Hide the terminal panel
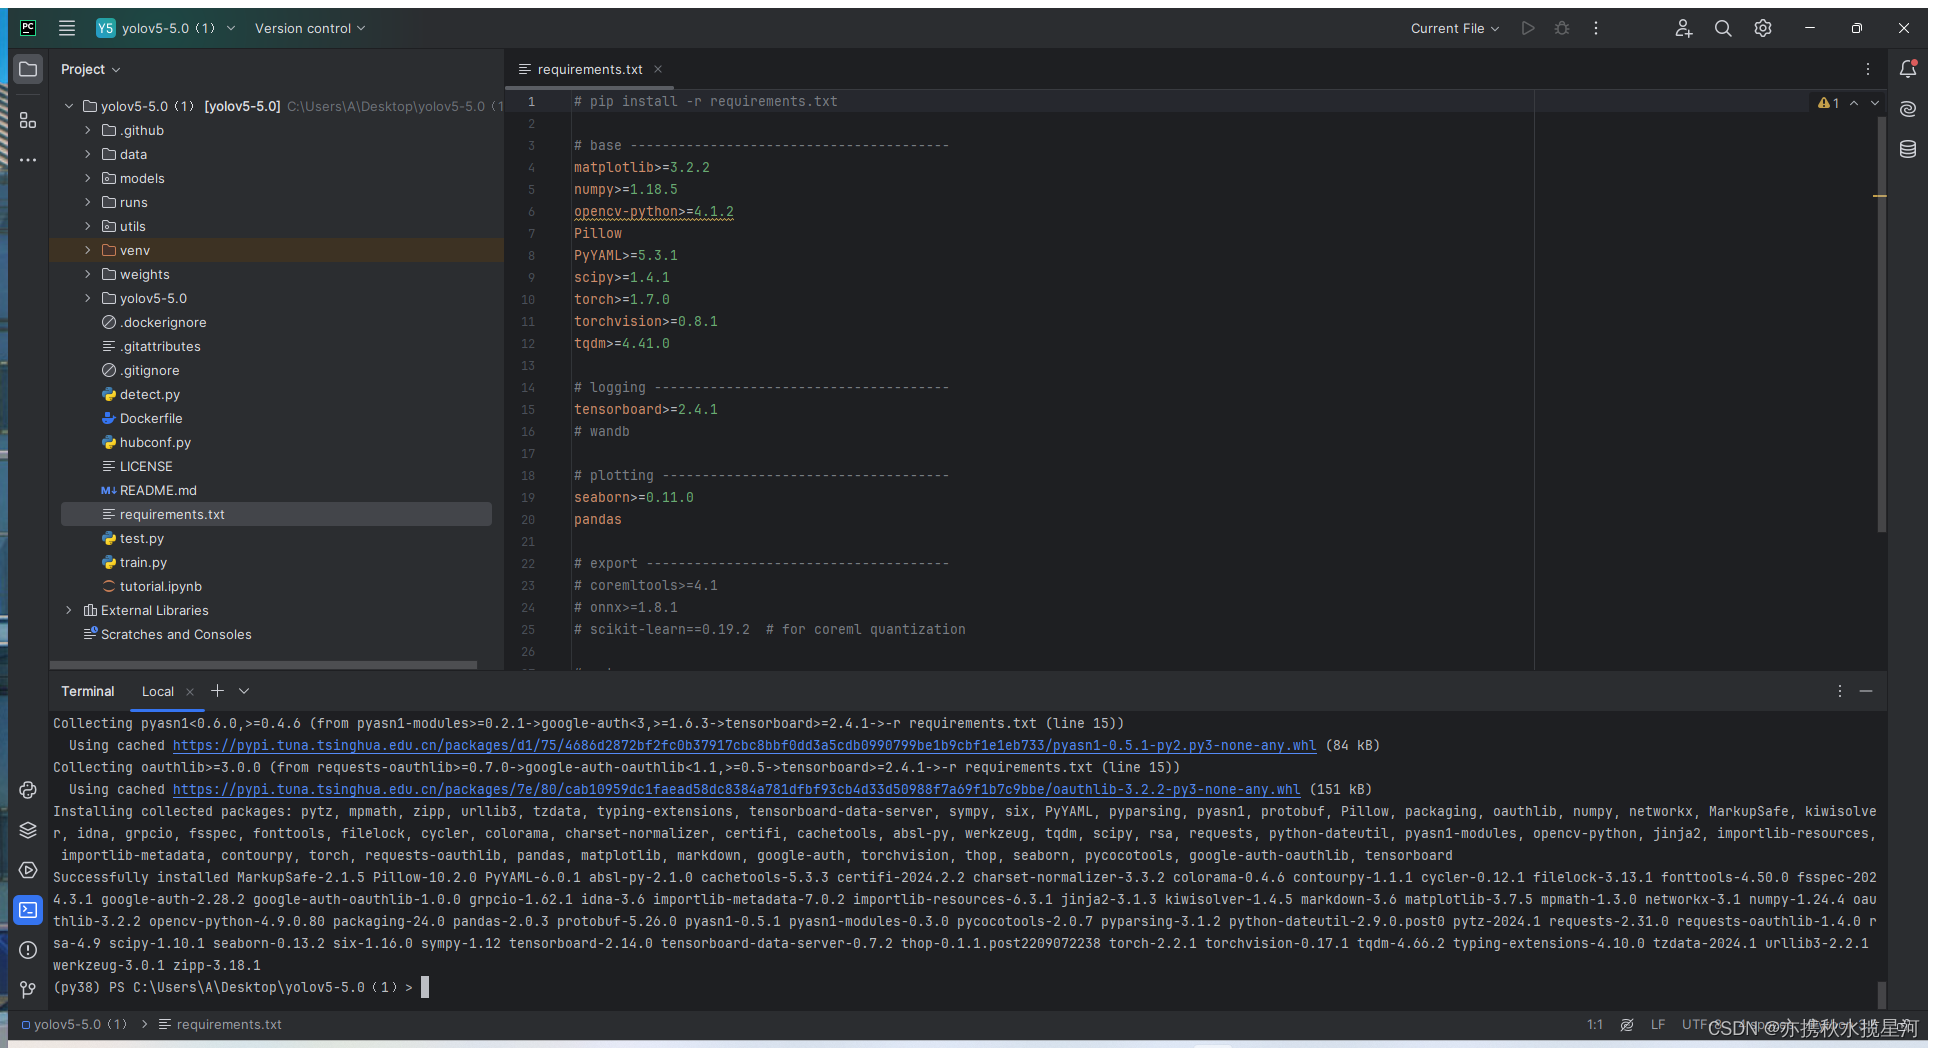 pos(1866,691)
